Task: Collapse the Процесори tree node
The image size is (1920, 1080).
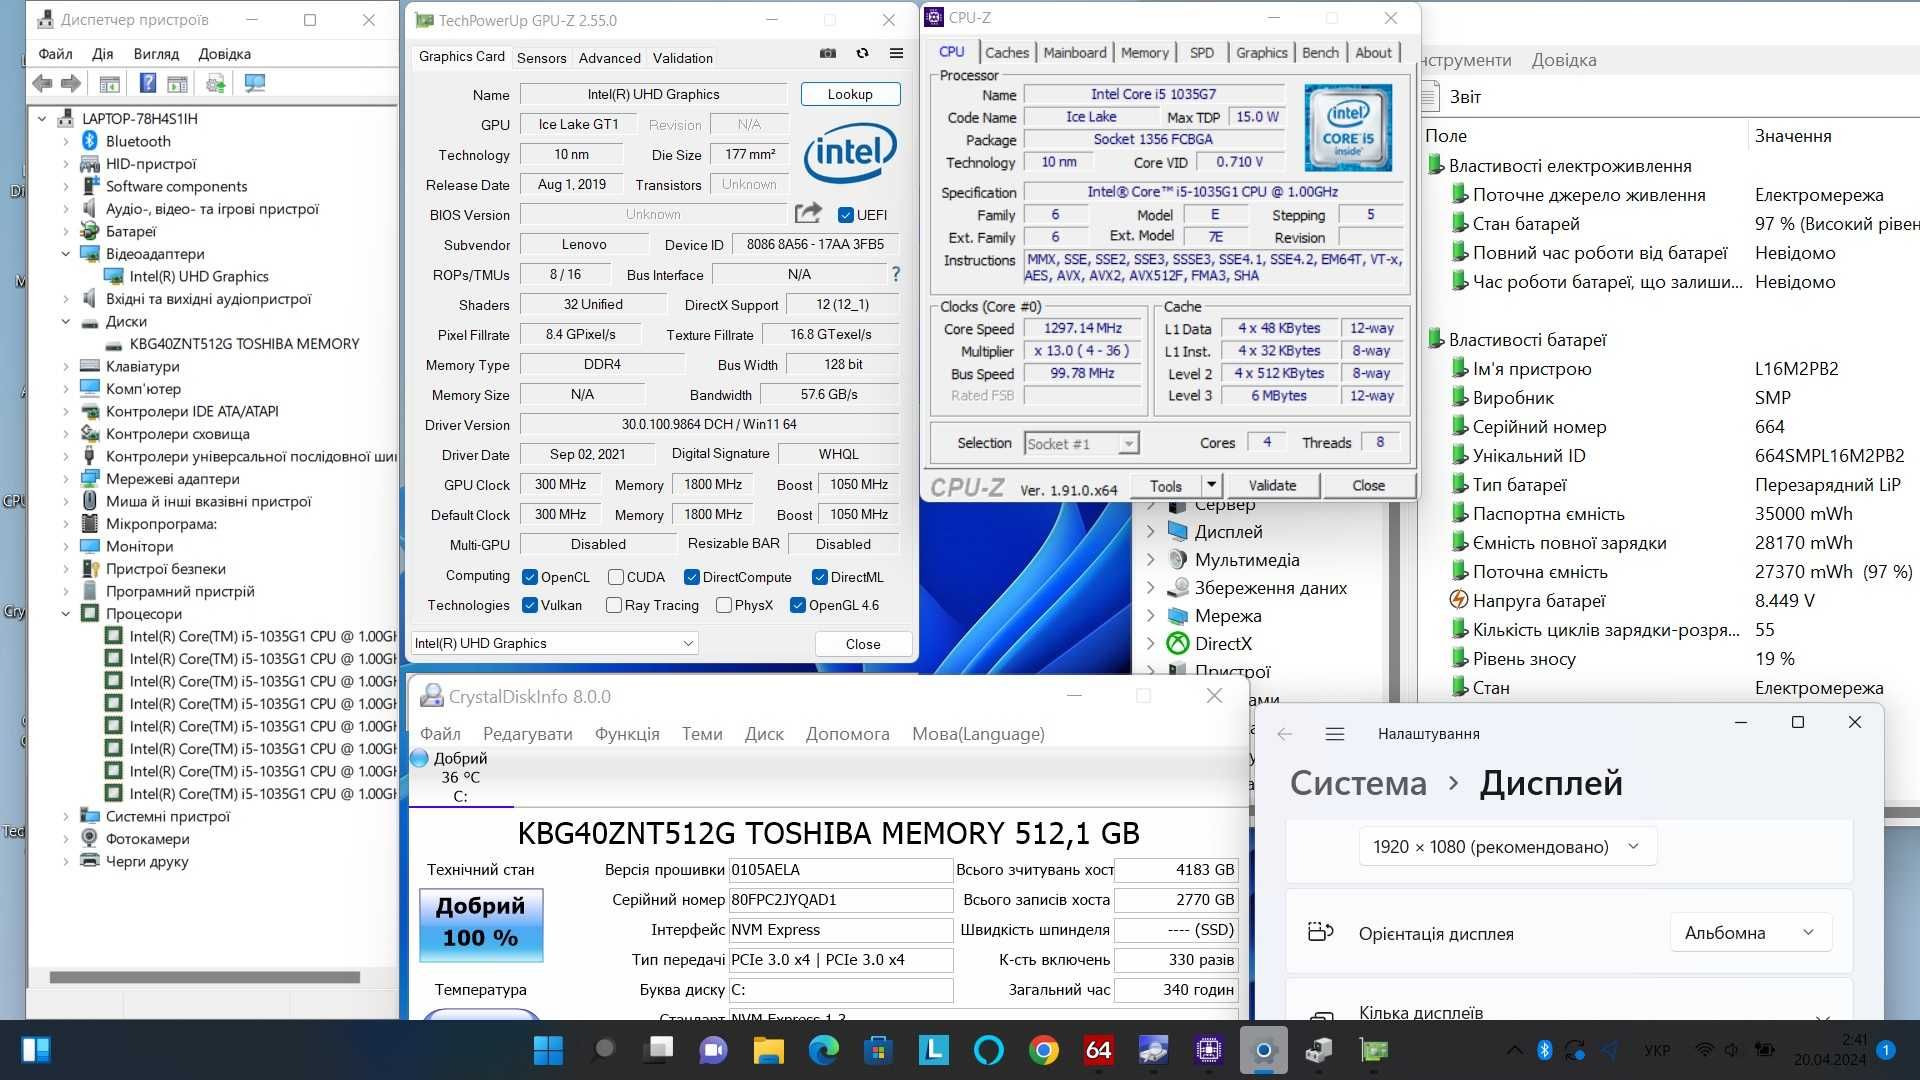Action: point(66,614)
